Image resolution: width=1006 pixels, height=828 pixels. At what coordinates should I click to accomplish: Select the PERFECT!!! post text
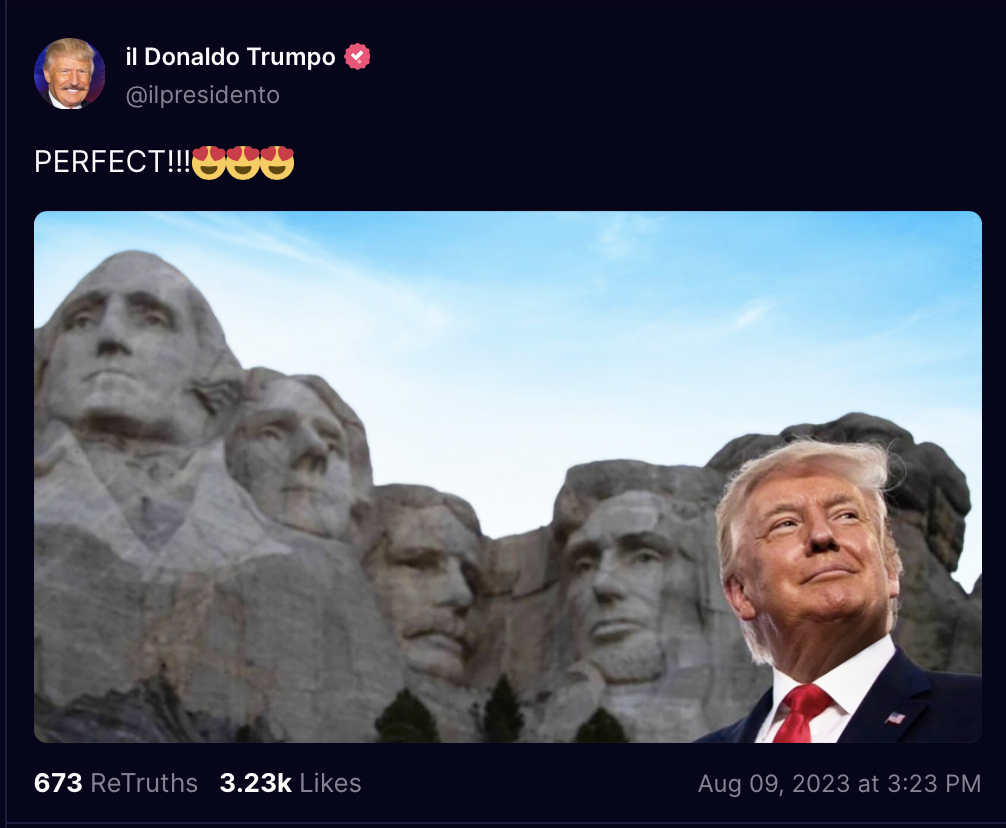[x=112, y=162]
